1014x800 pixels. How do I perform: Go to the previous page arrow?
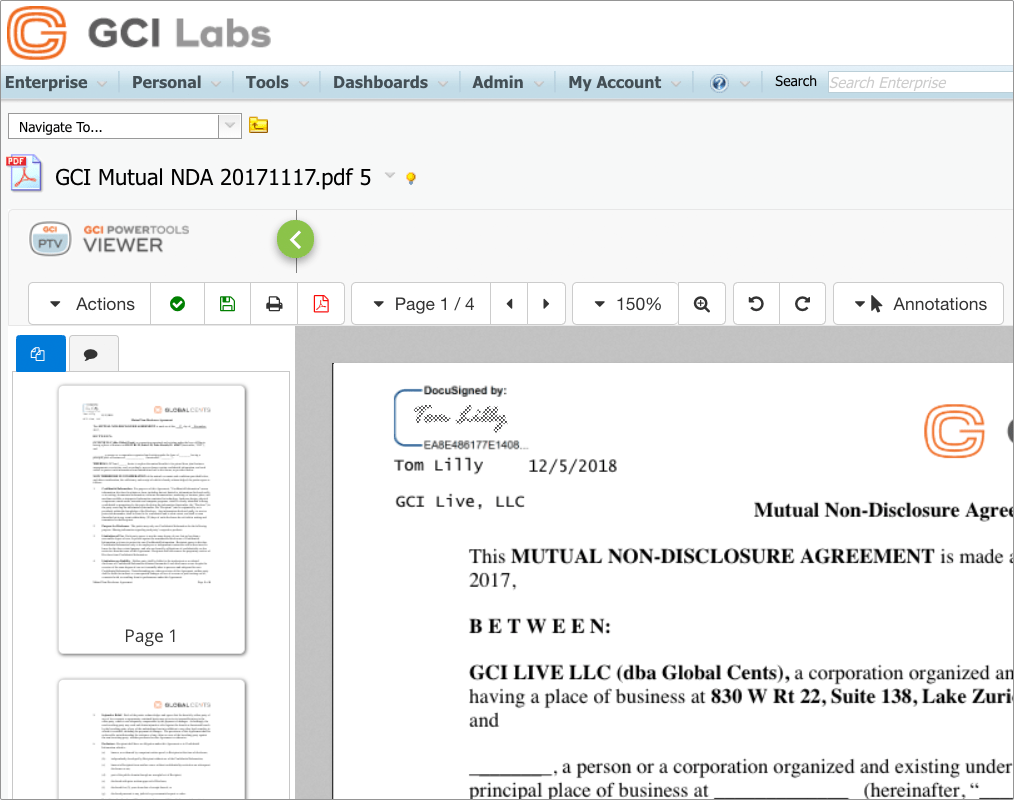pos(510,304)
